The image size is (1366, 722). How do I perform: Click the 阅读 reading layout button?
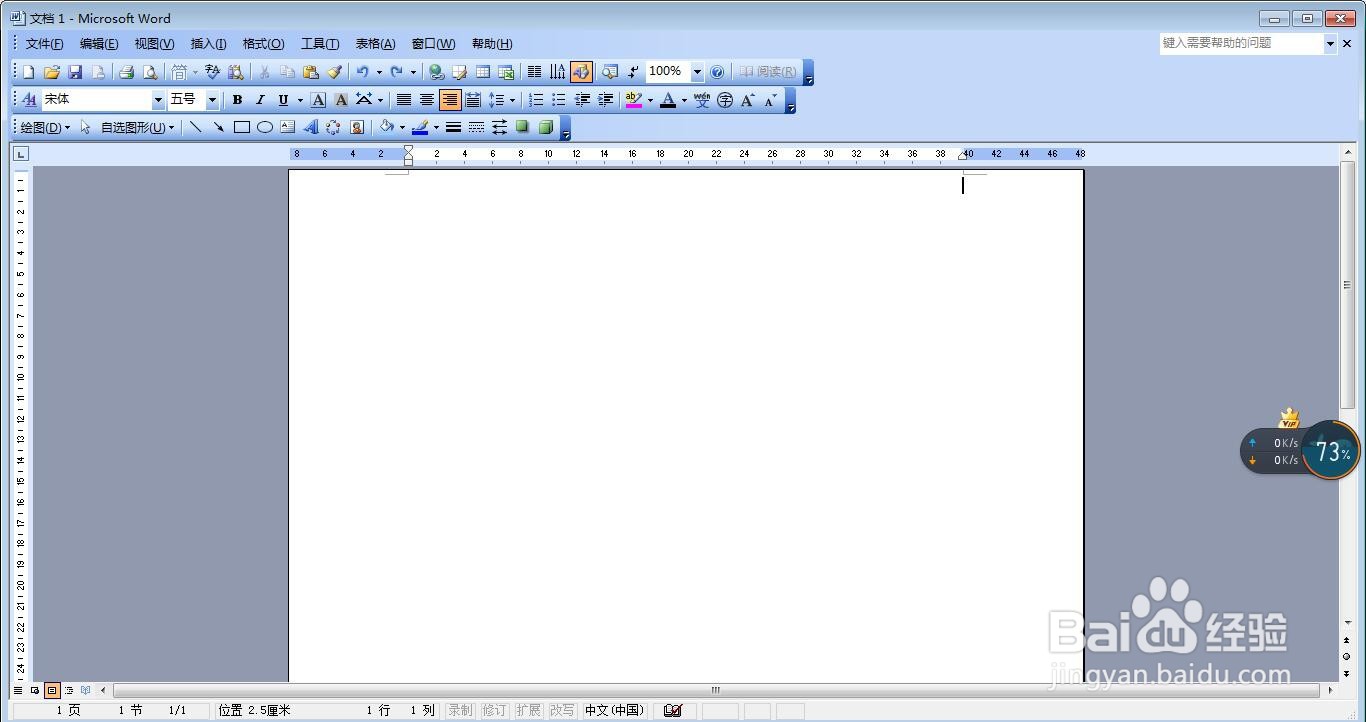pos(768,72)
